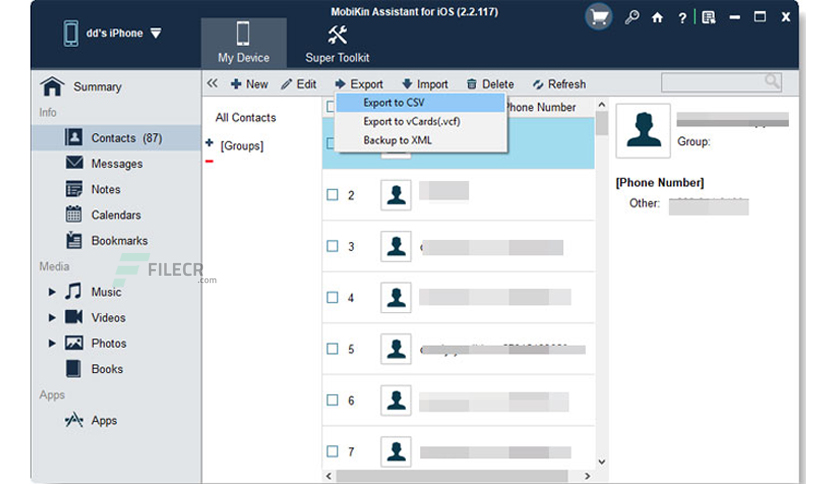Viewport: 836px width, 484px height.
Task: Tick the checkbox for contact 5
Action: (332, 349)
